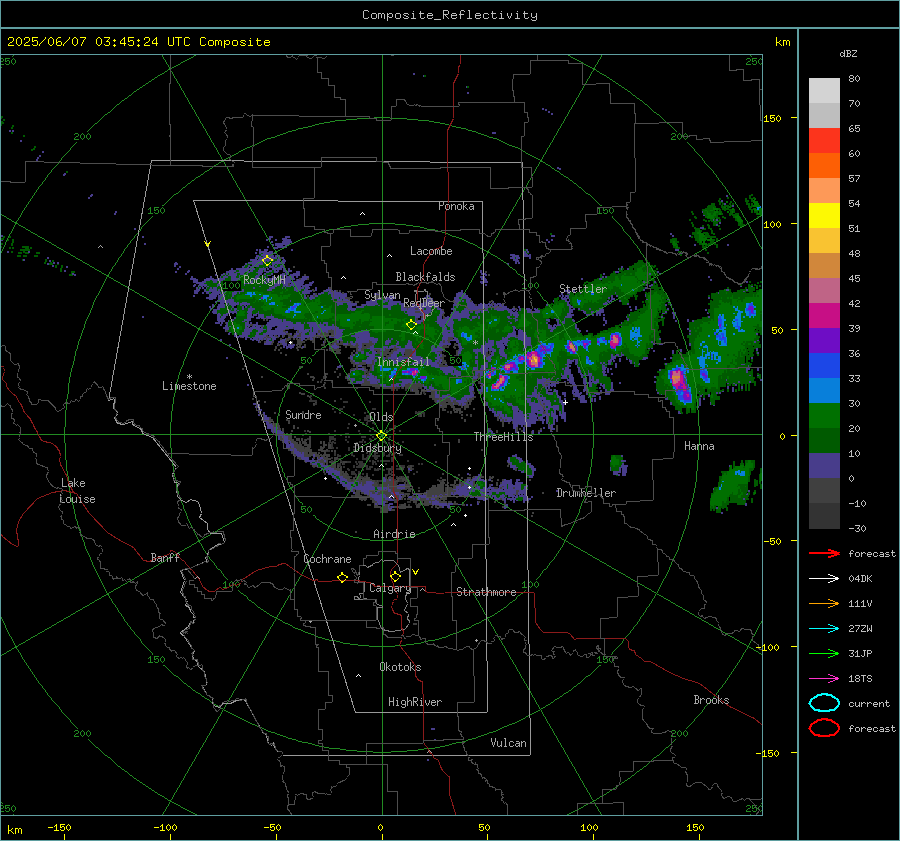Click the red 65–60 dBZ color band

click(x=824, y=141)
